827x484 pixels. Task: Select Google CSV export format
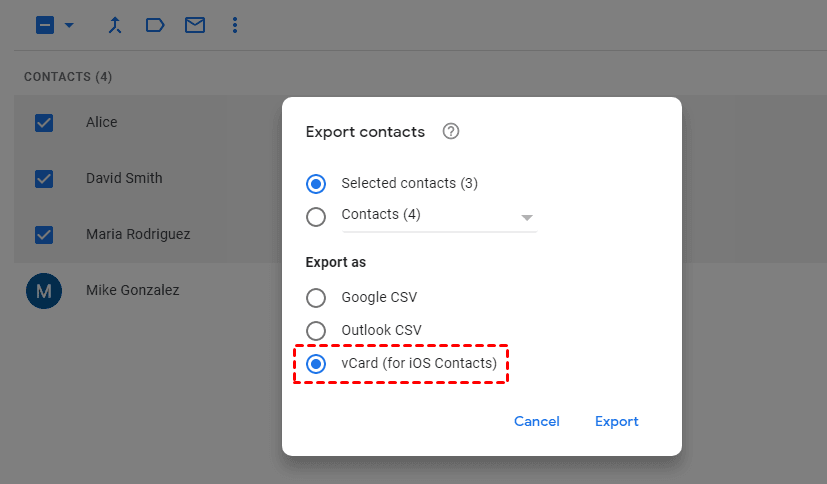point(316,298)
